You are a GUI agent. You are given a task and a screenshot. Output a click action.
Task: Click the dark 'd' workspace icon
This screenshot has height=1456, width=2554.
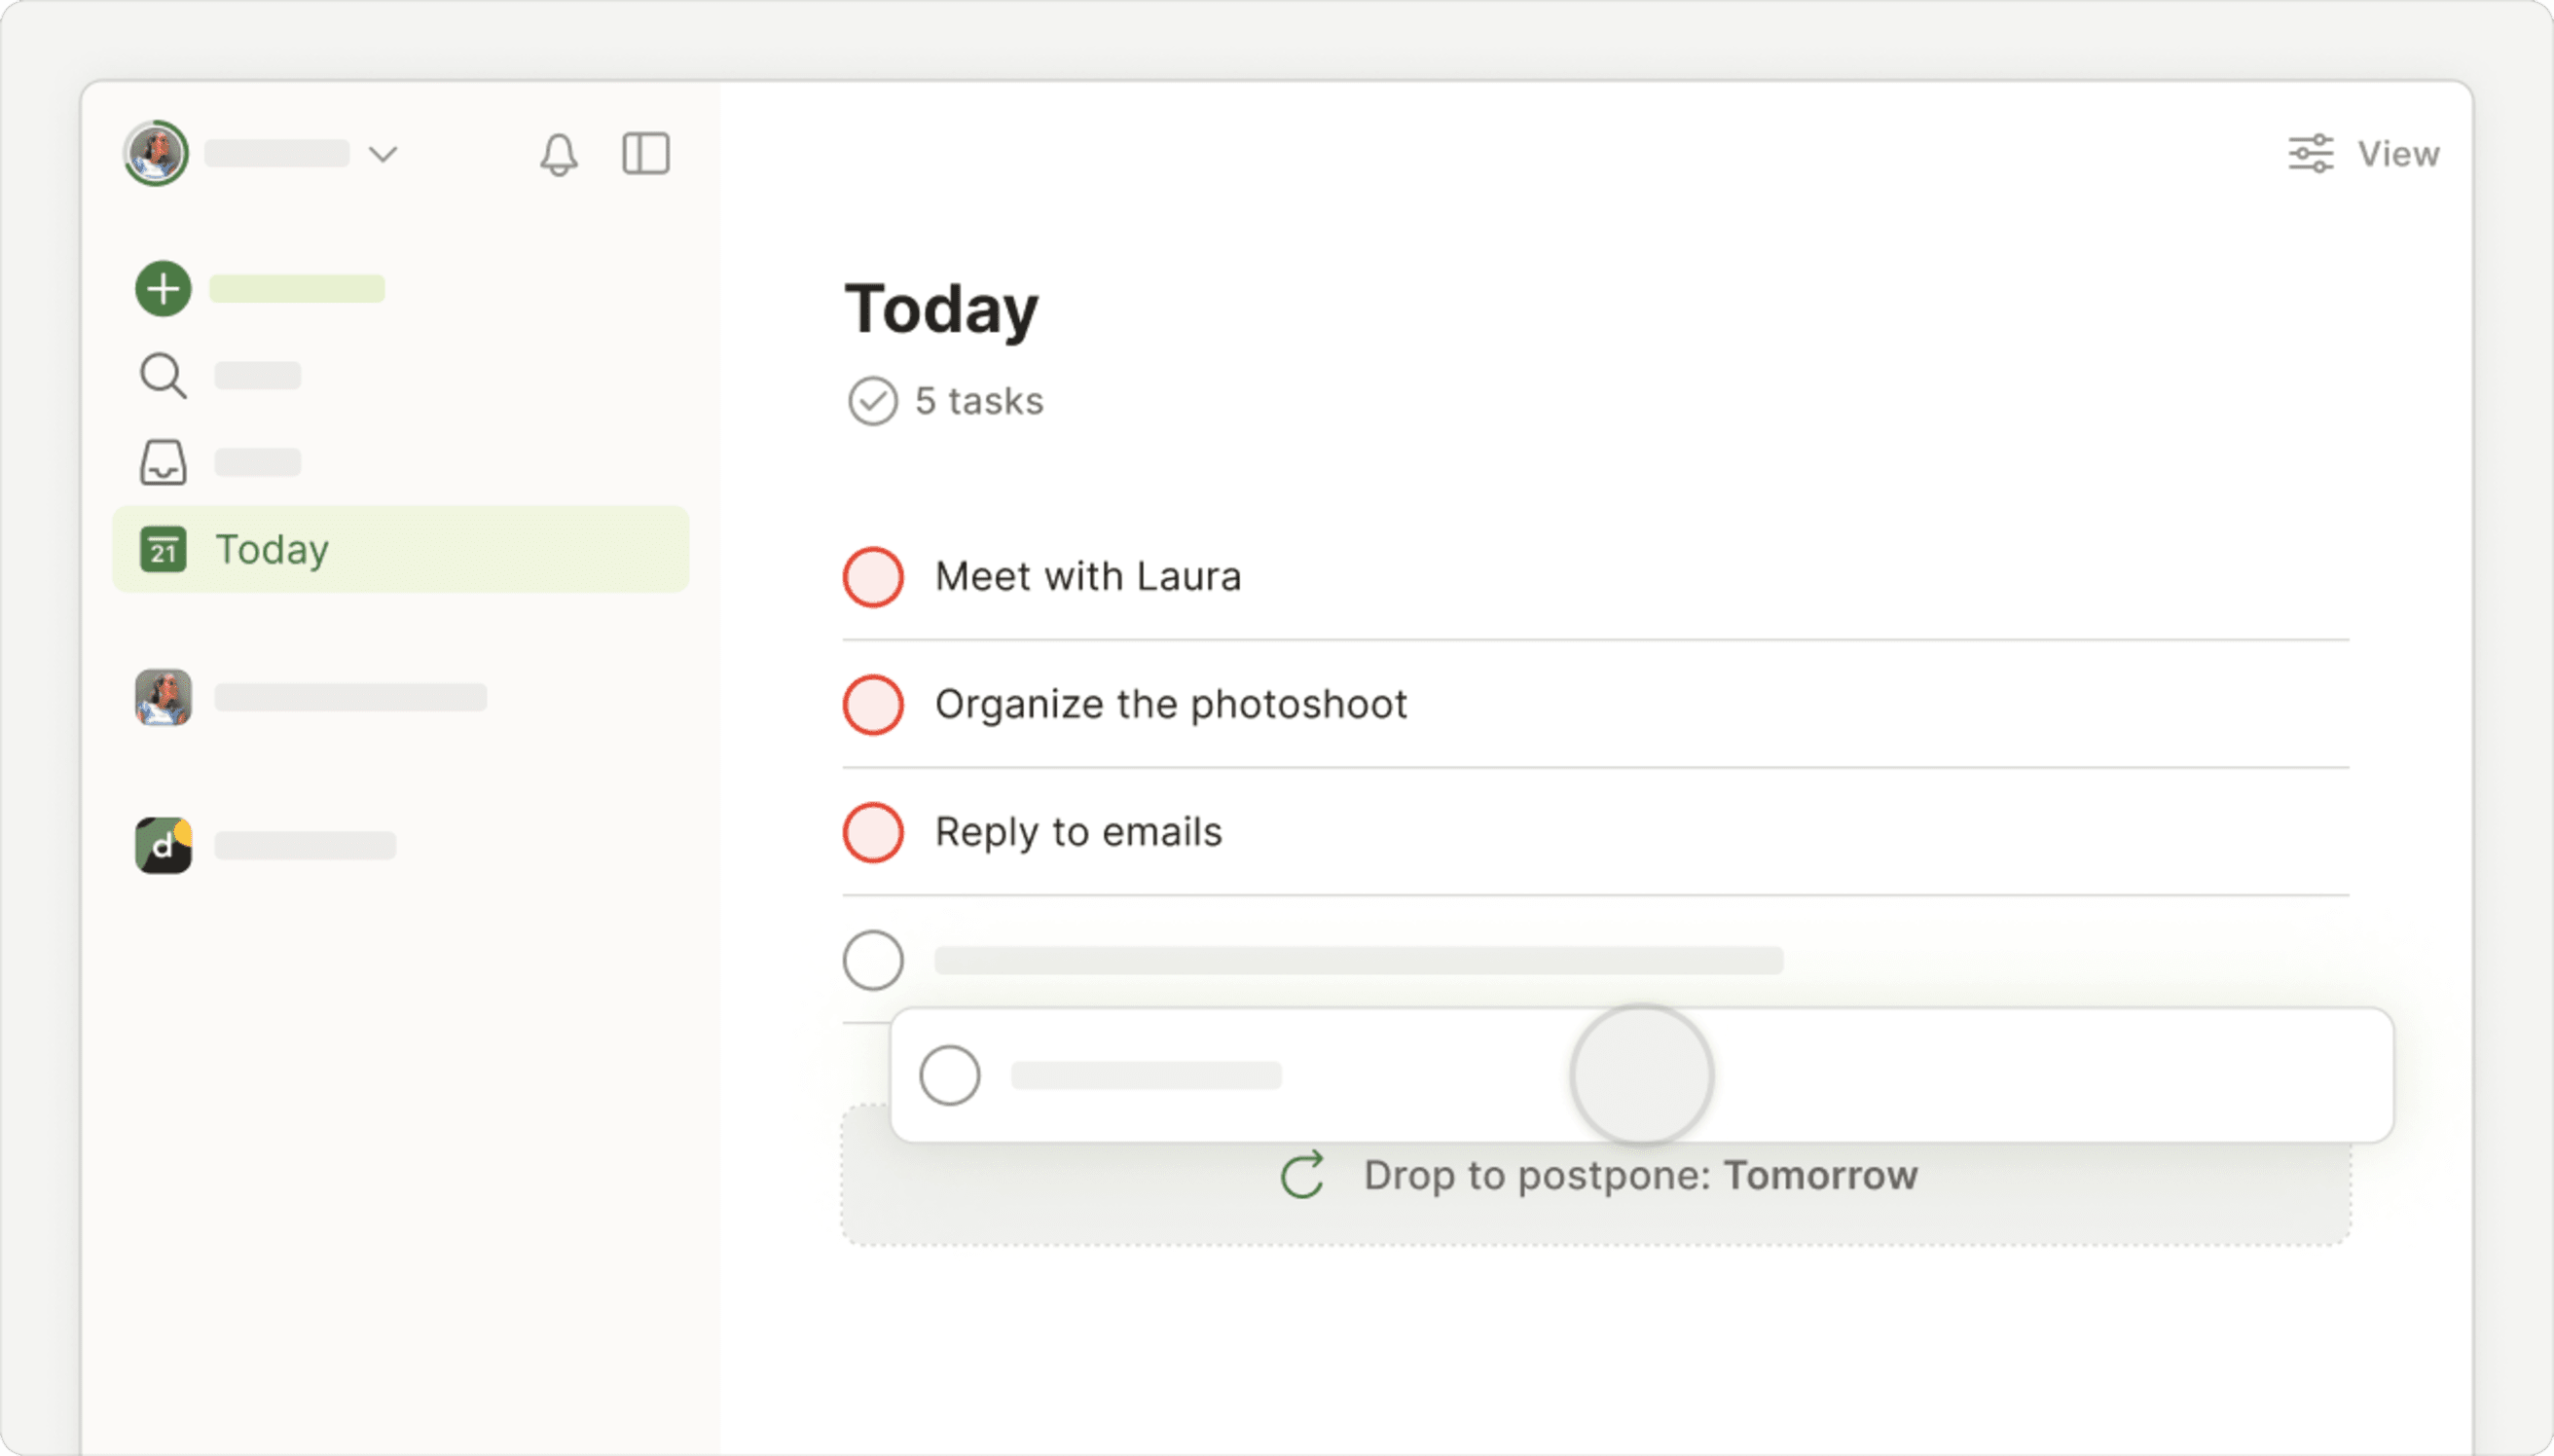click(163, 846)
